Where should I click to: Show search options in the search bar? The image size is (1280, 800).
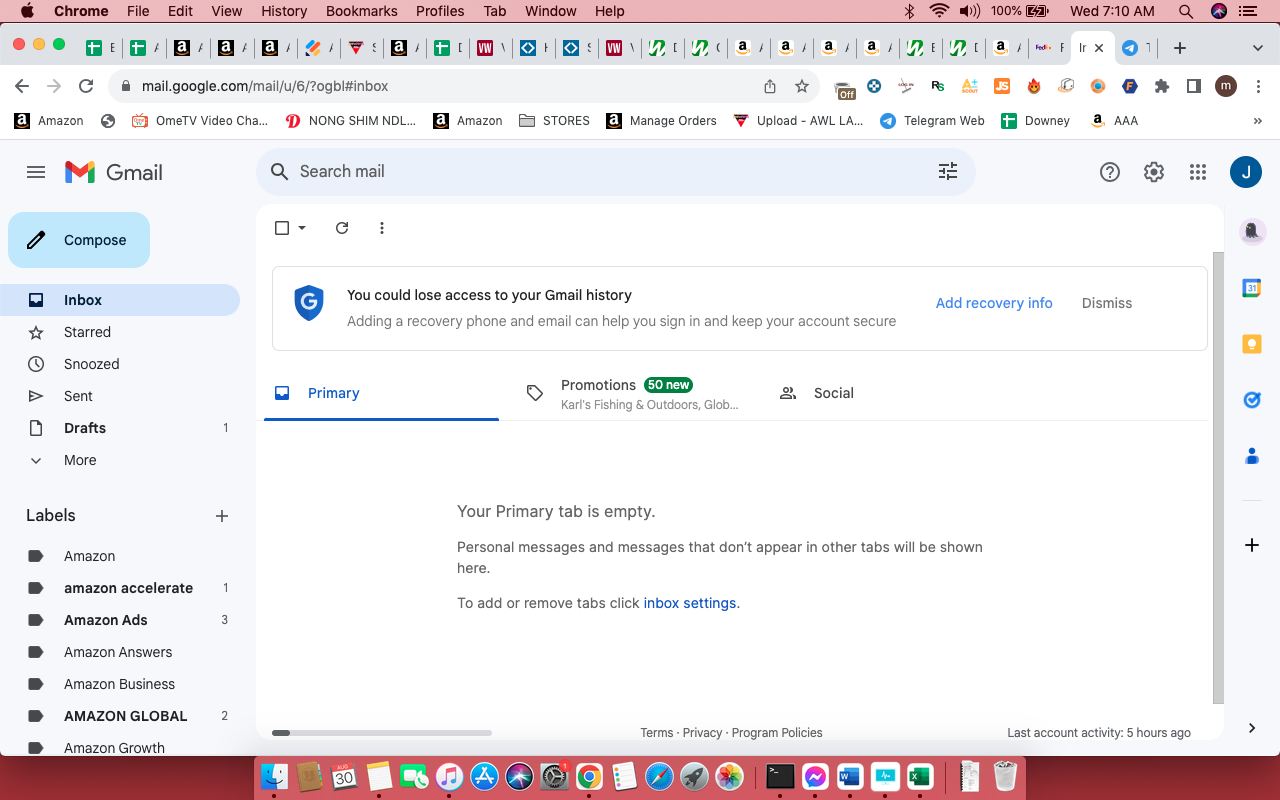click(948, 171)
